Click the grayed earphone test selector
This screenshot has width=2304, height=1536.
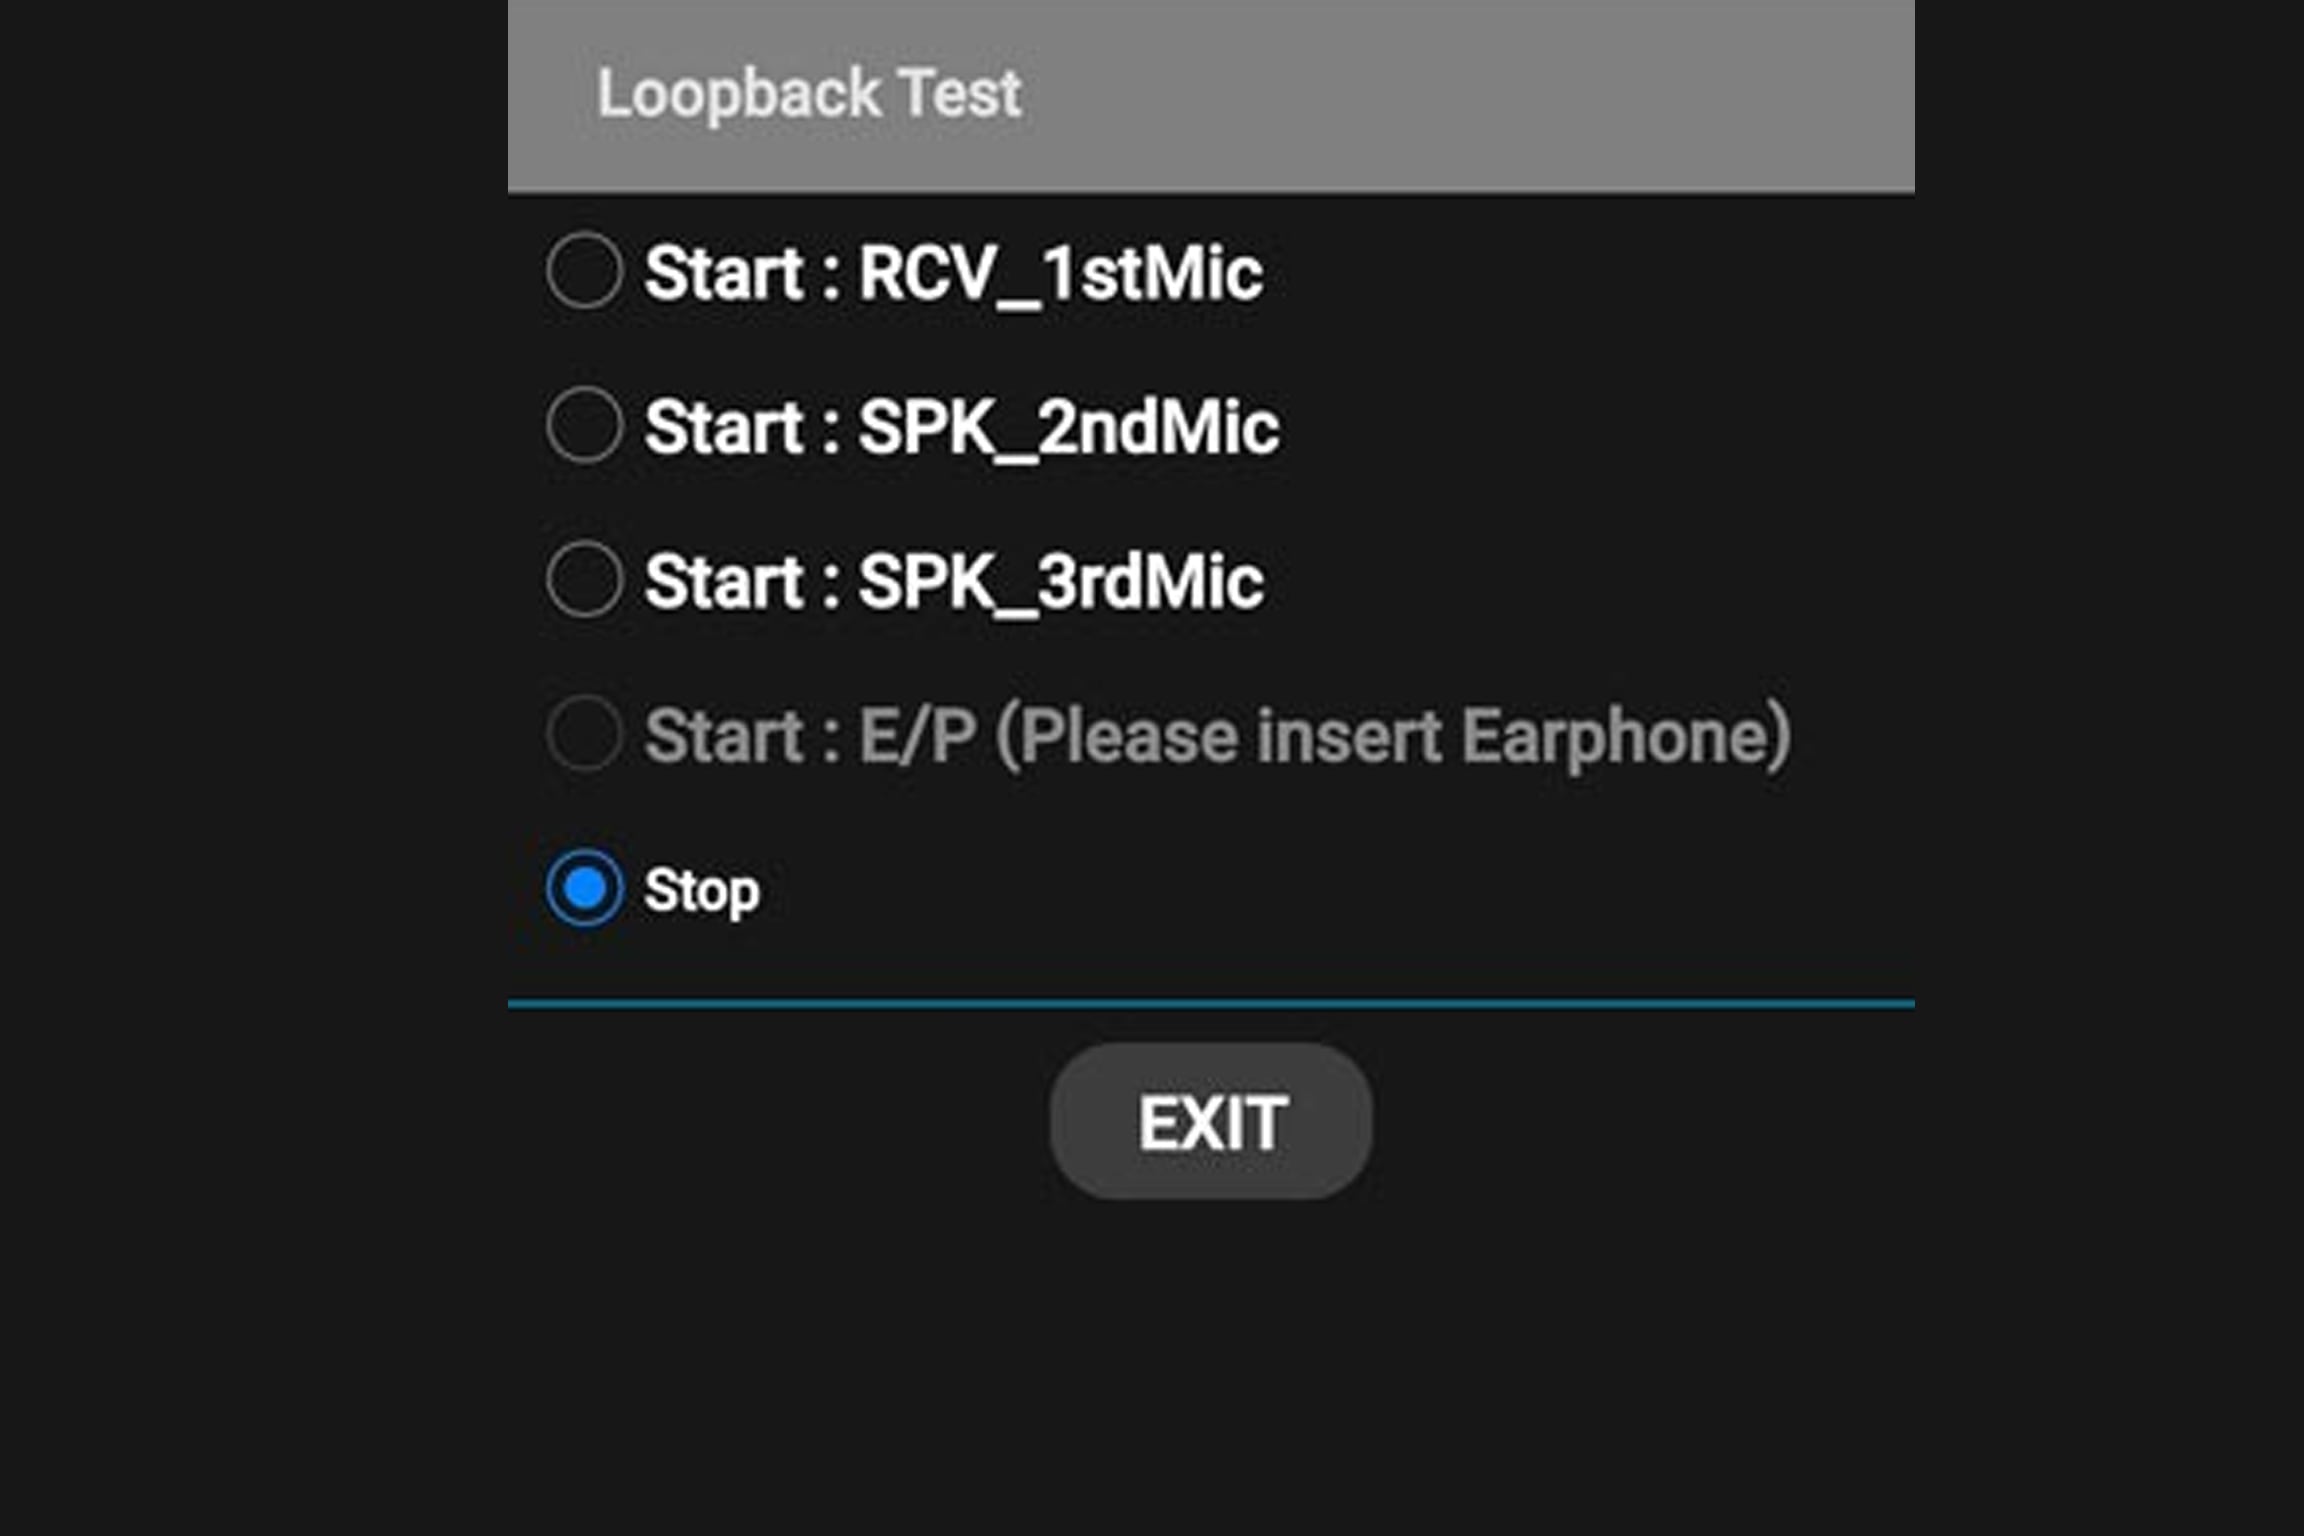coord(585,735)
